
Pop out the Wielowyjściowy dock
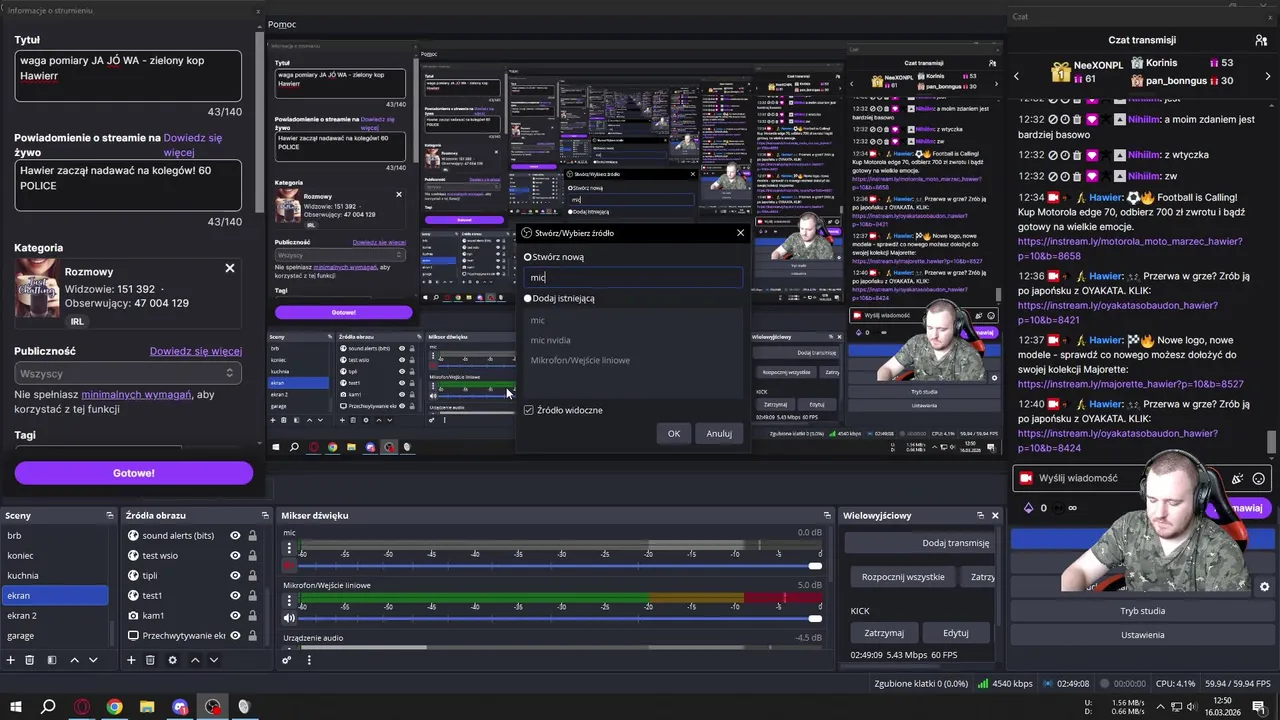click(980, 516)
